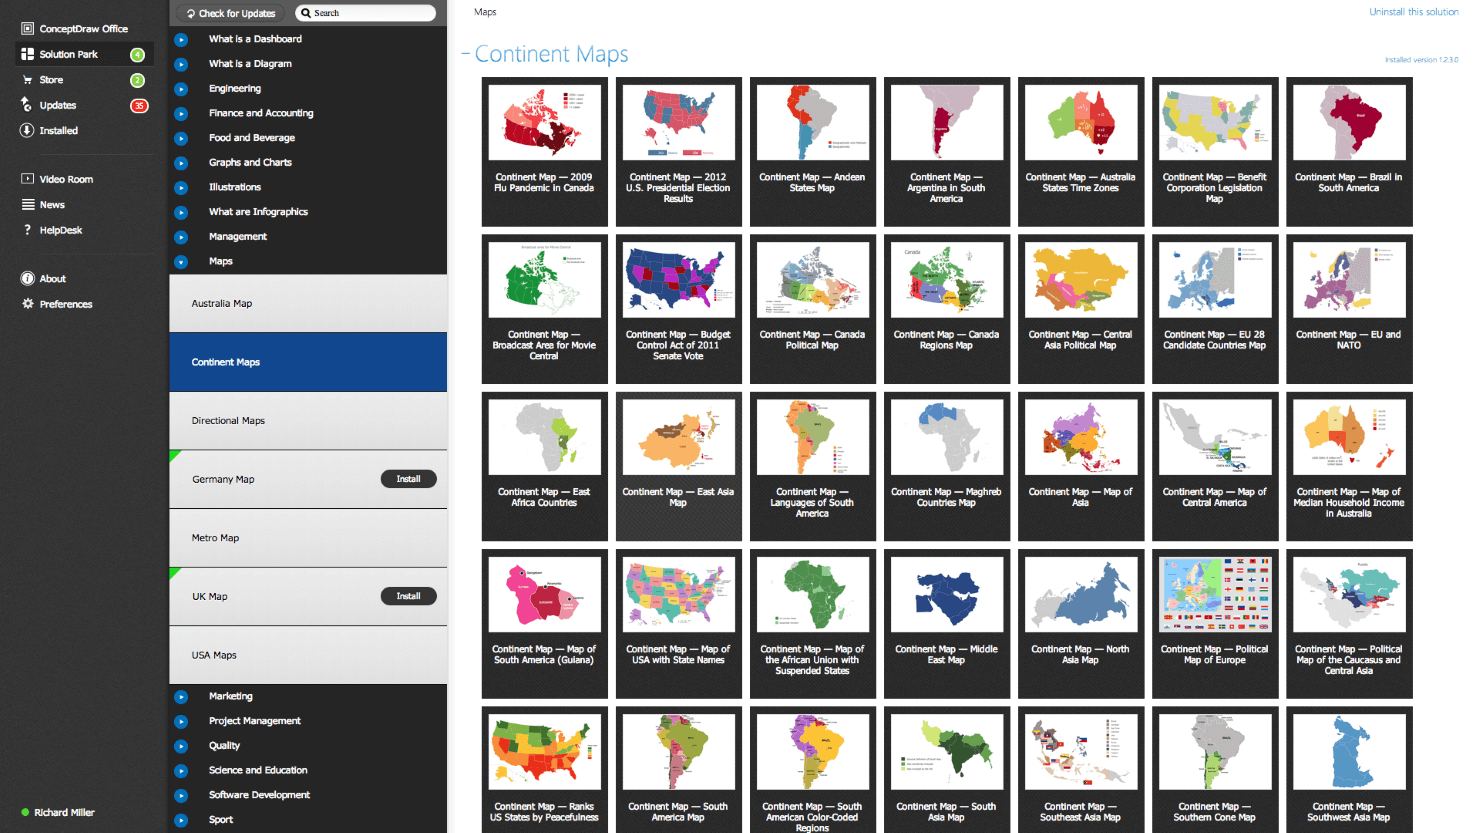The image size is (1480, 833).
Task: Select USA Maps solution
Action: click(308, 655)
